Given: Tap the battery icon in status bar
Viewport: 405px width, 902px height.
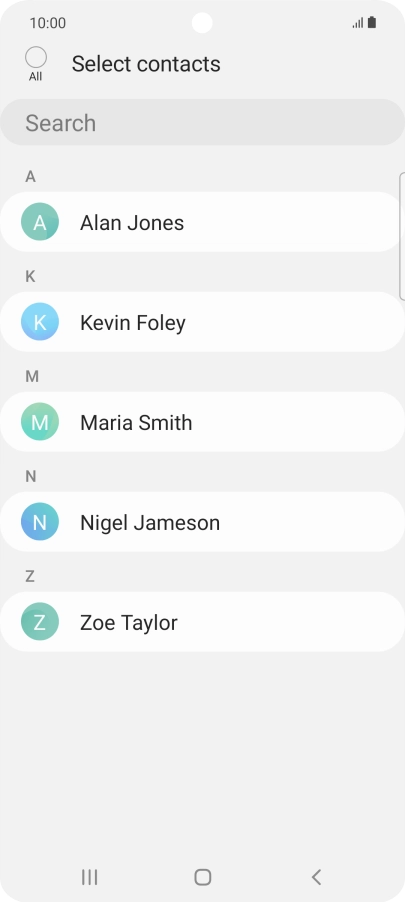Looking at the screenshot, I should (x=372, y=22).
